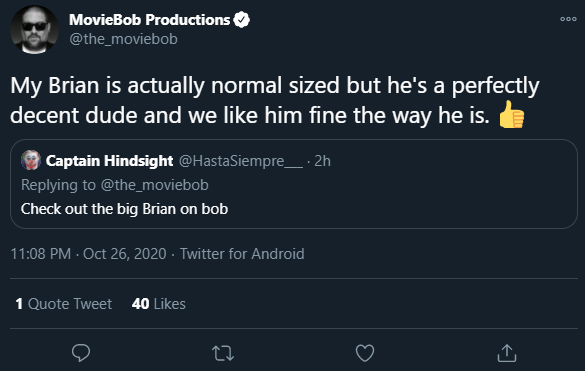The image size is (585, 371).
Task: View the 40 Likes list
Action: [159, 304]
